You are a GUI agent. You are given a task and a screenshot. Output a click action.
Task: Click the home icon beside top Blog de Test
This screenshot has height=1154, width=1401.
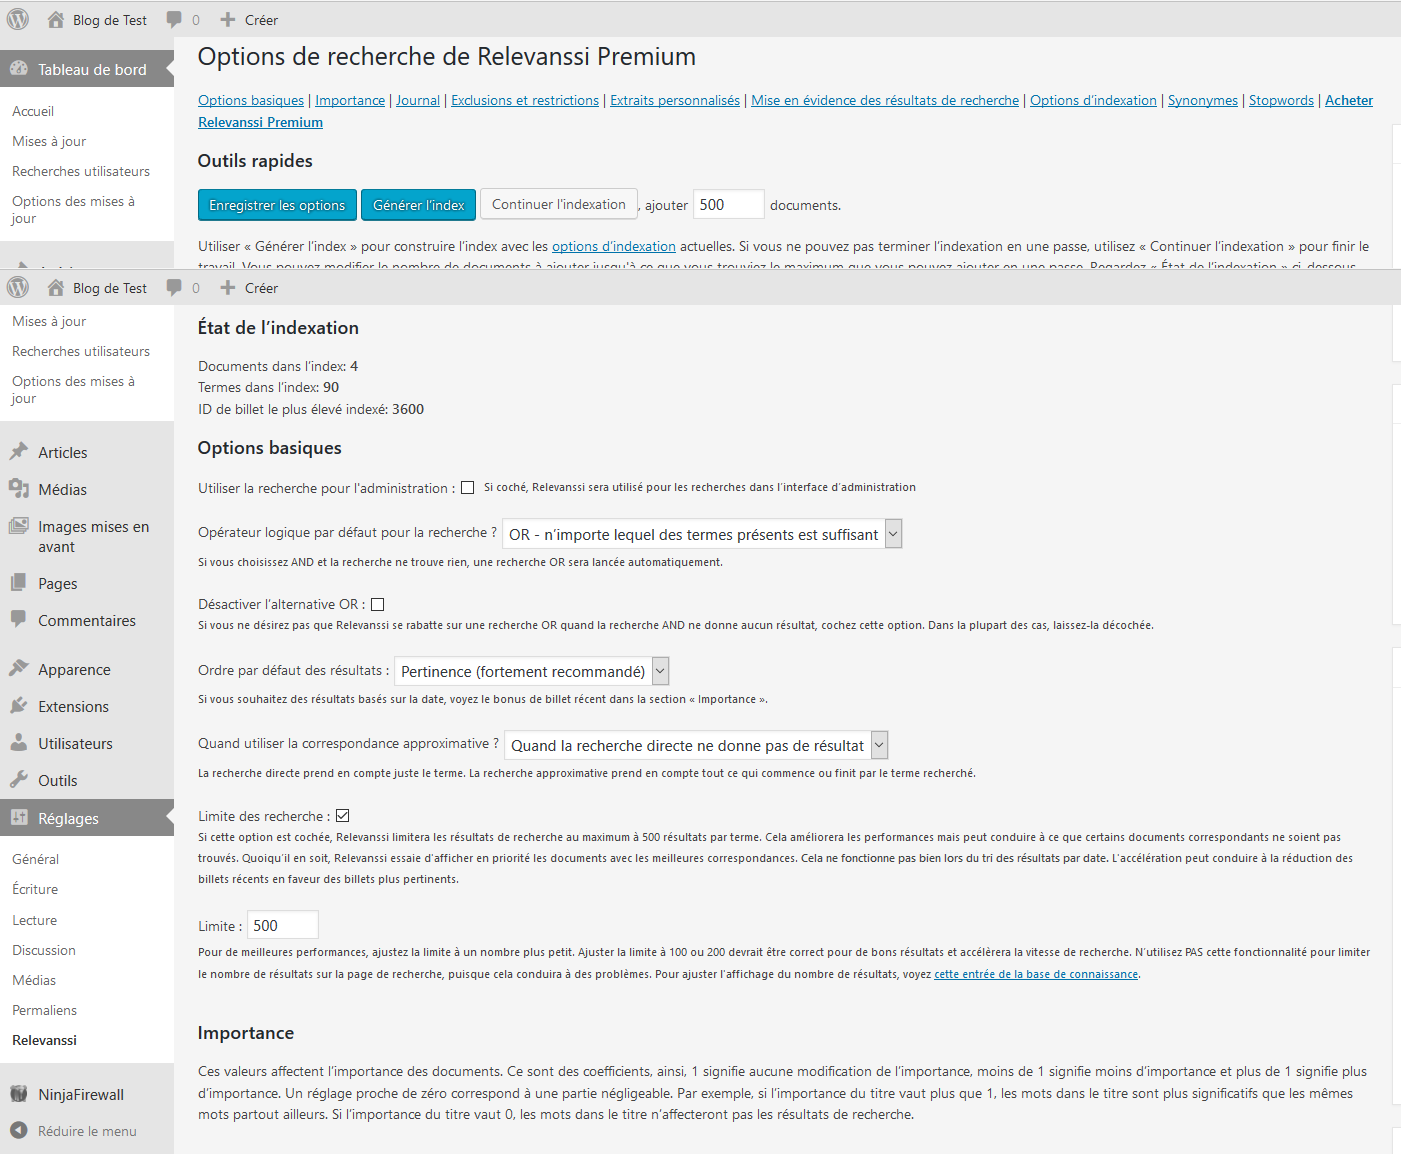[x=56, y=20]
